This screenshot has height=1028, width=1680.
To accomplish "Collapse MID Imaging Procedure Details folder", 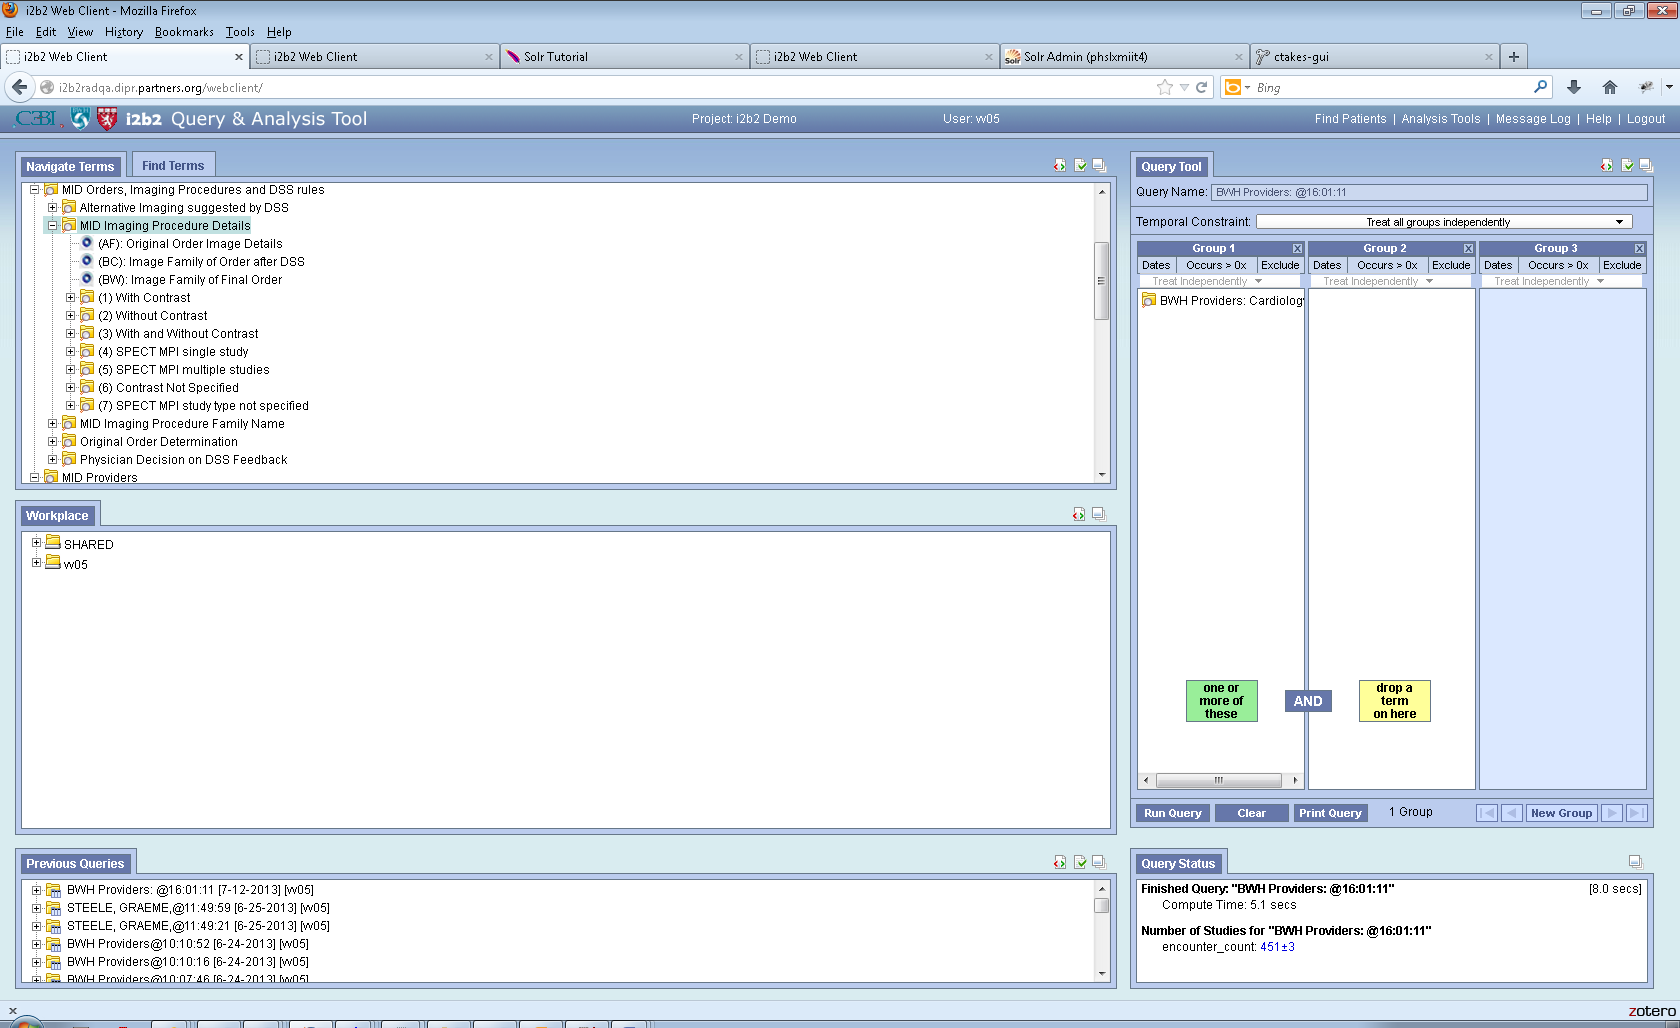I will pos(53,226).
